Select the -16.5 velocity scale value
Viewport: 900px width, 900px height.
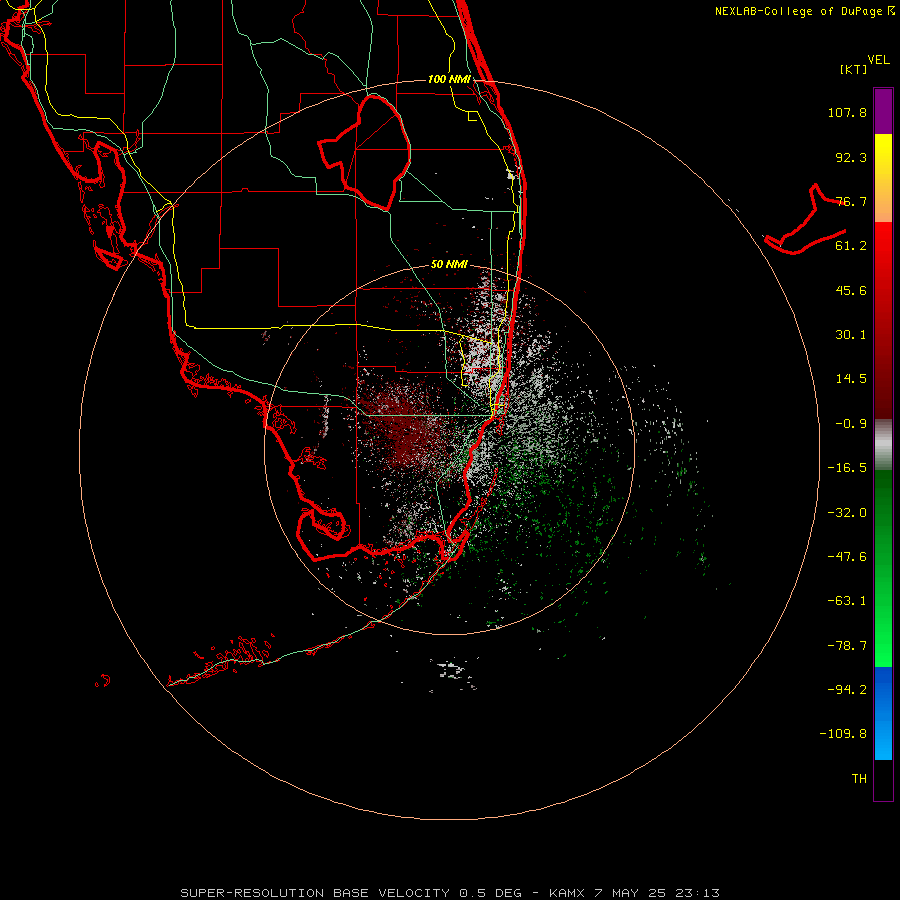(x=847, y=468)
